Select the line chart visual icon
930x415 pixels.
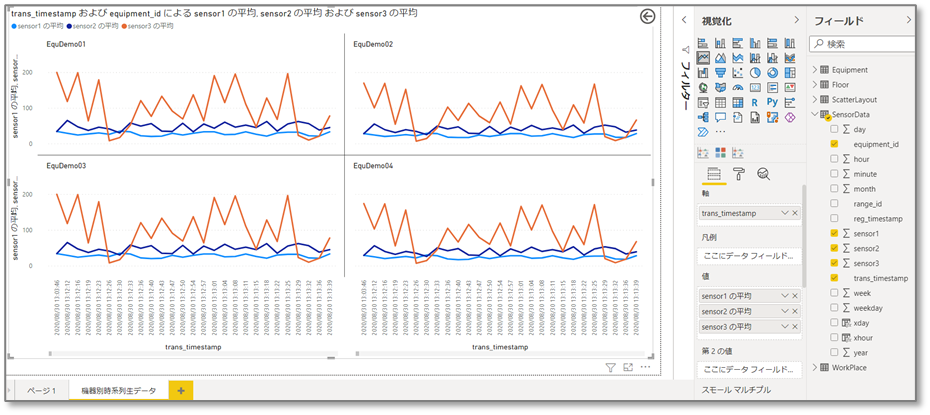click(703, 58)
